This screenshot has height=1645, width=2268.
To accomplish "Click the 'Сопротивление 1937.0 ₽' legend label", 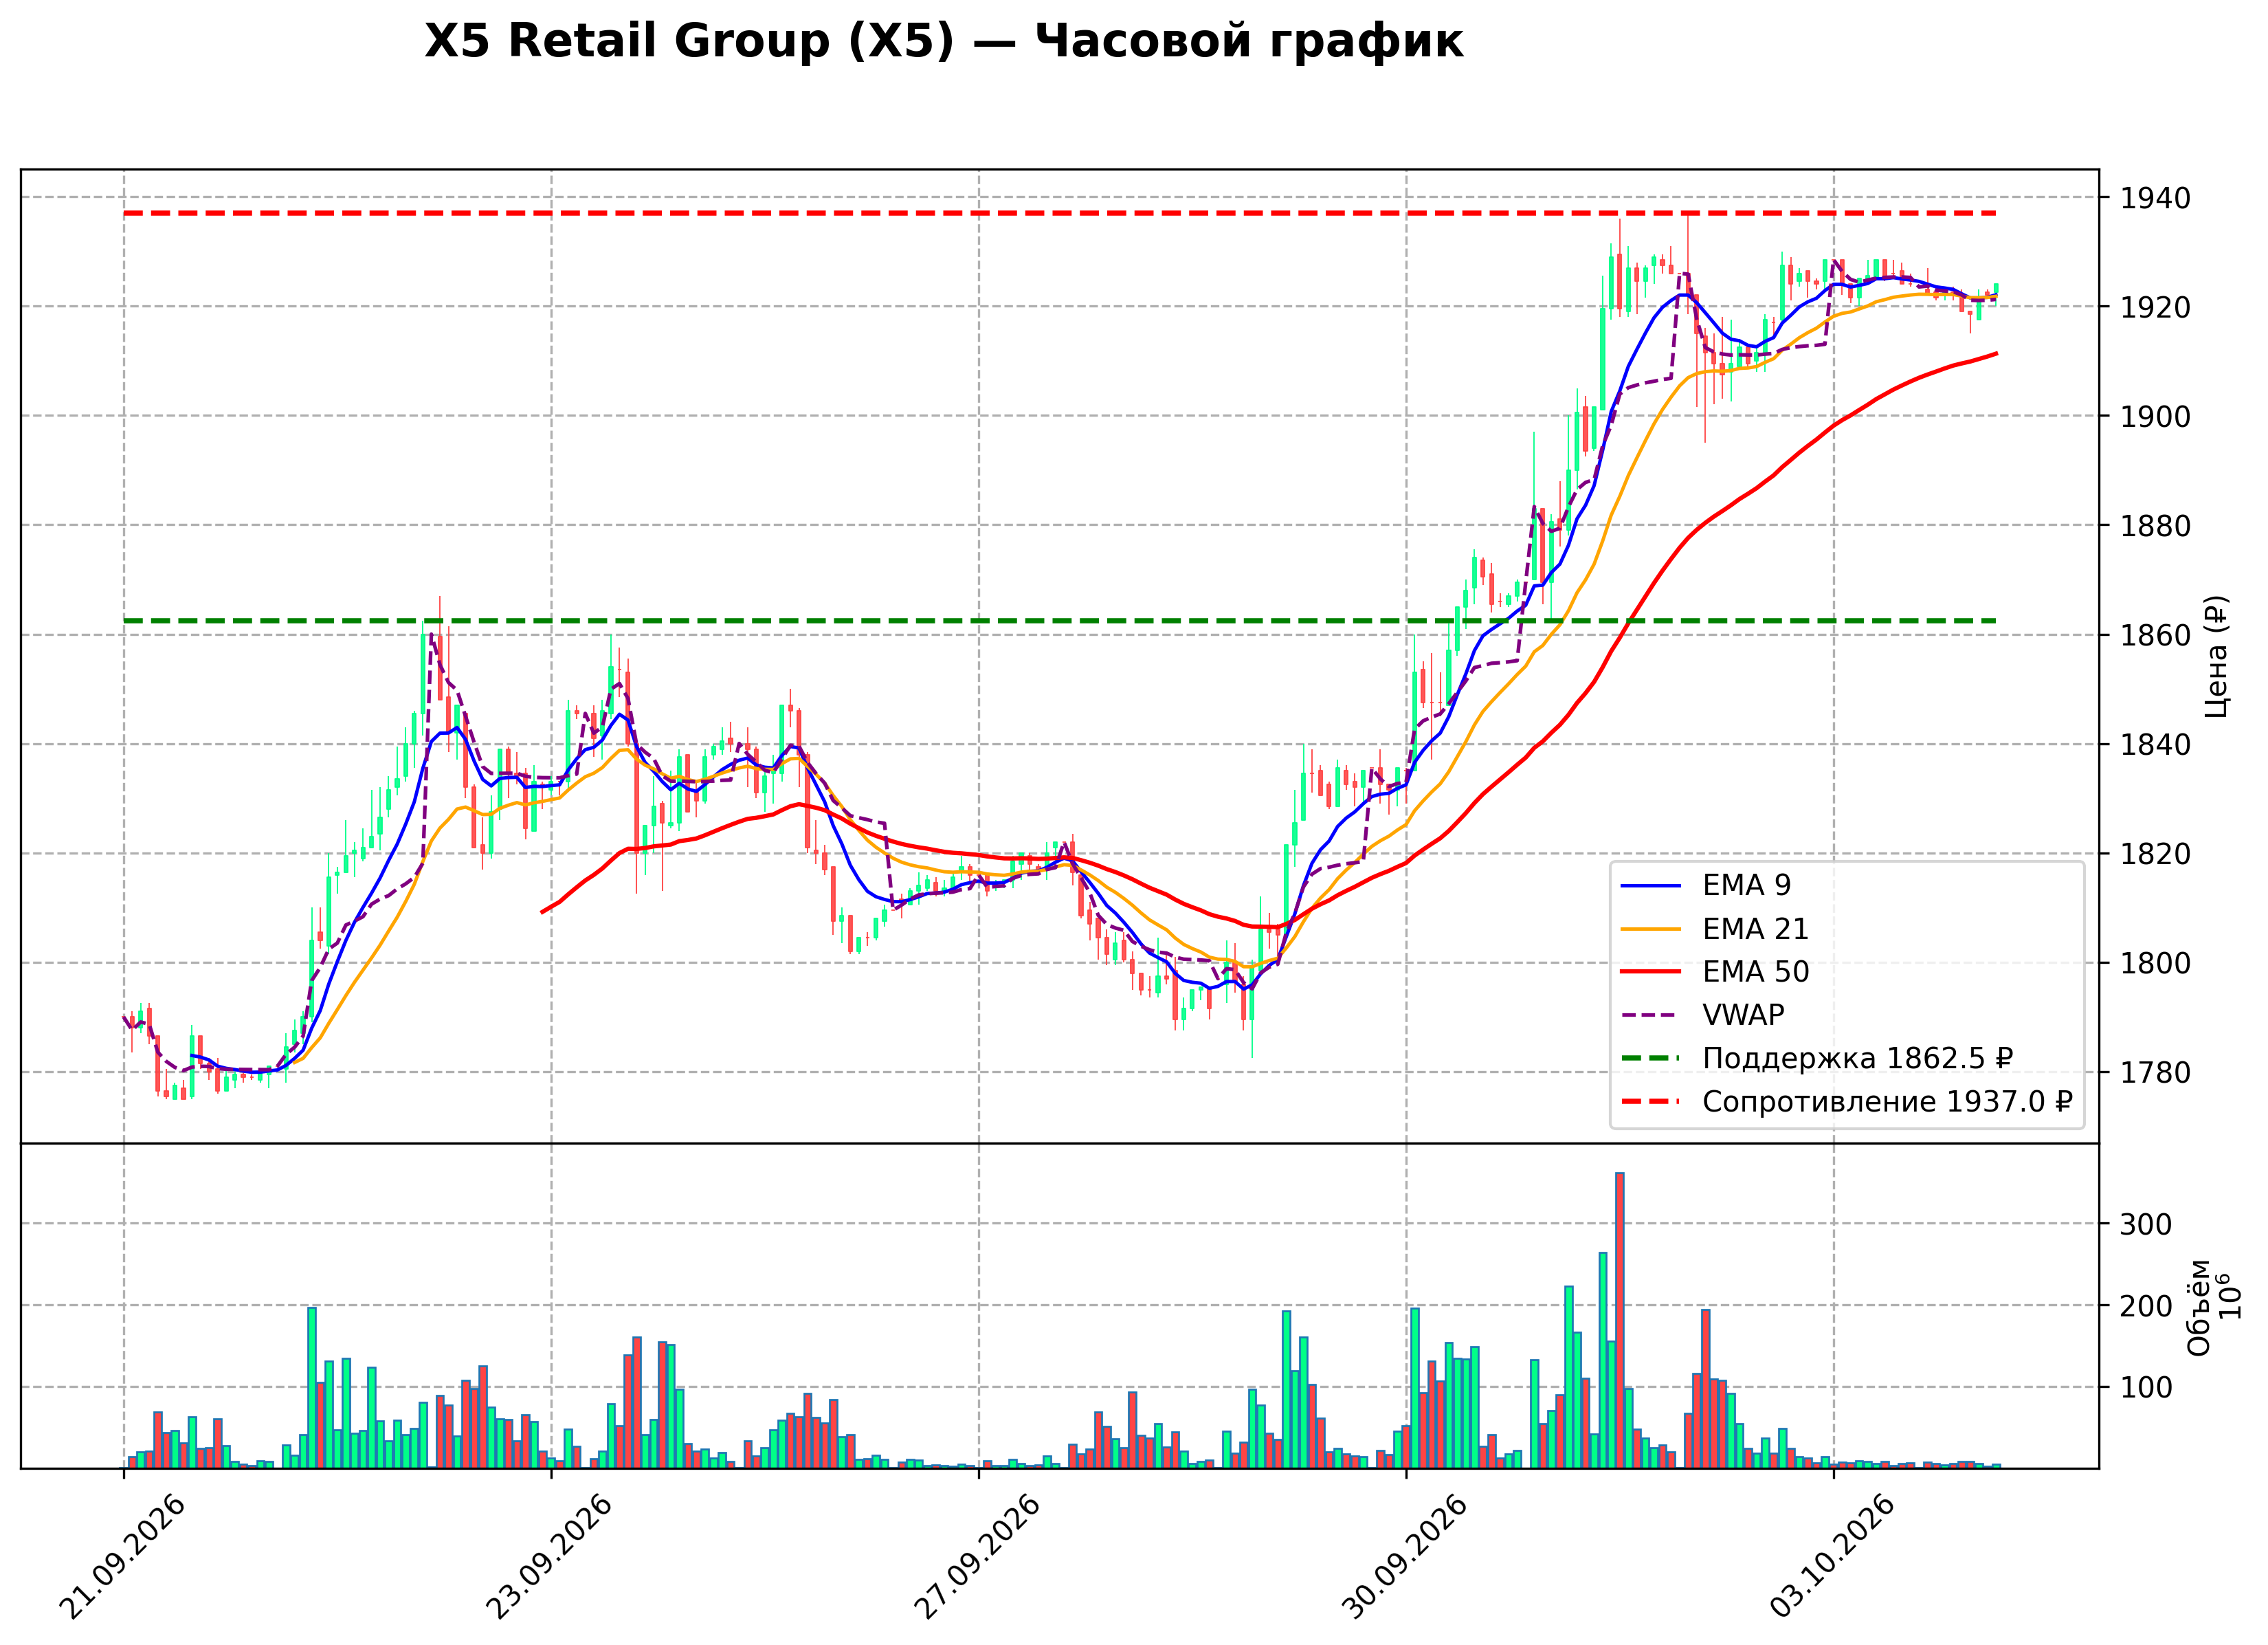I will (1888, 1101).
